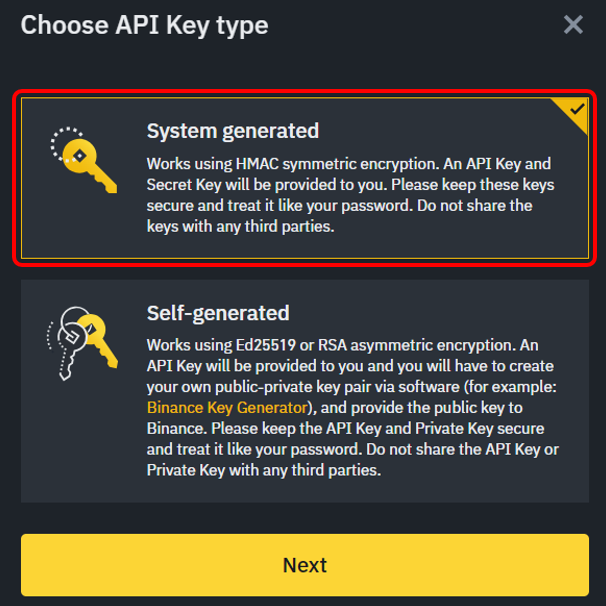Image resolution: width=606 pixels, height=606 pixels.
Task: Click the Choose API Key type title
Action: click(145, 26)
